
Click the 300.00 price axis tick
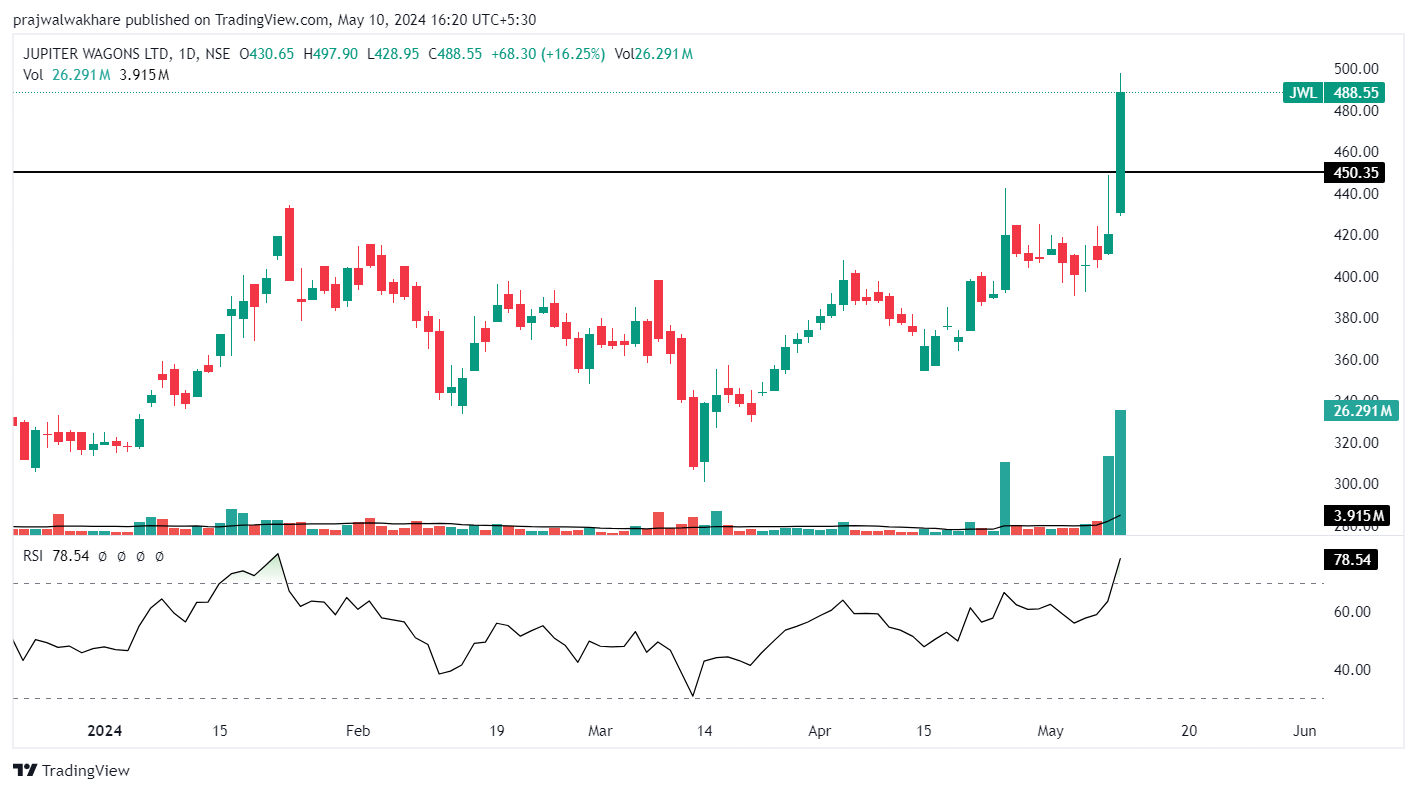pos(1356,484)
